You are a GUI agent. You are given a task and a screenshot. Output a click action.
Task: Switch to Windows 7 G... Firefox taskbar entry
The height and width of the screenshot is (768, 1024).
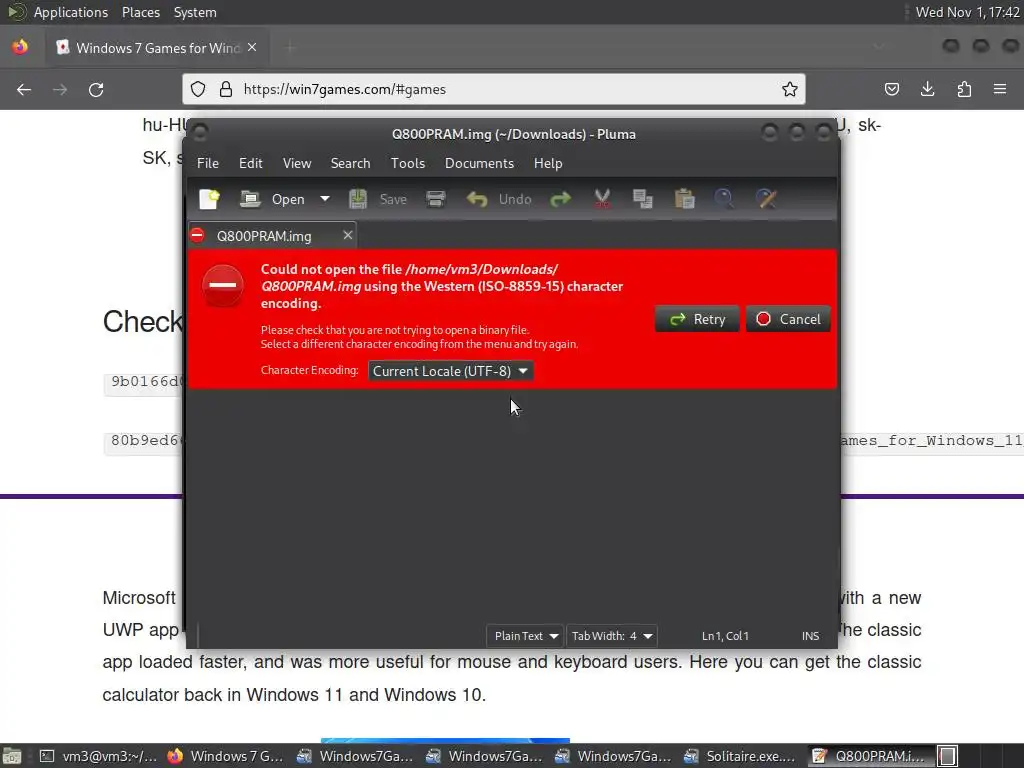point(226,756)
